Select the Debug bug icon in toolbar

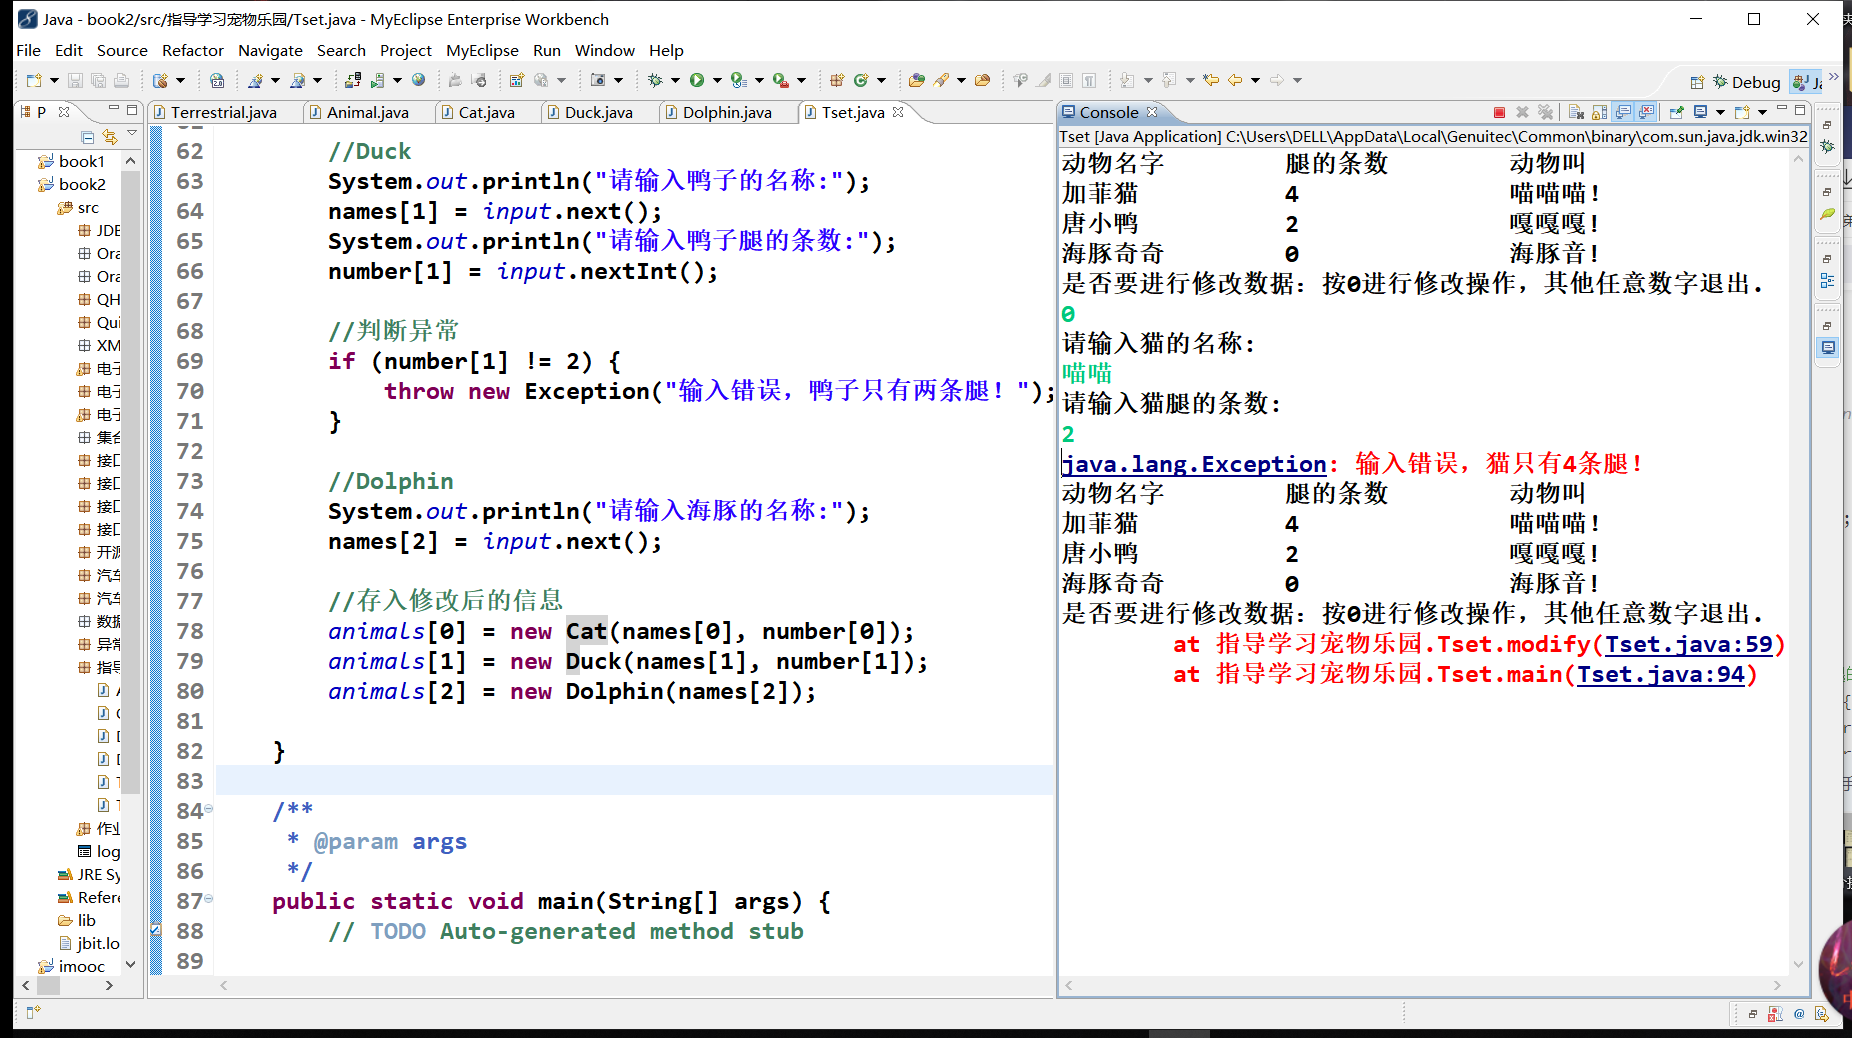[x=654, y=80]
